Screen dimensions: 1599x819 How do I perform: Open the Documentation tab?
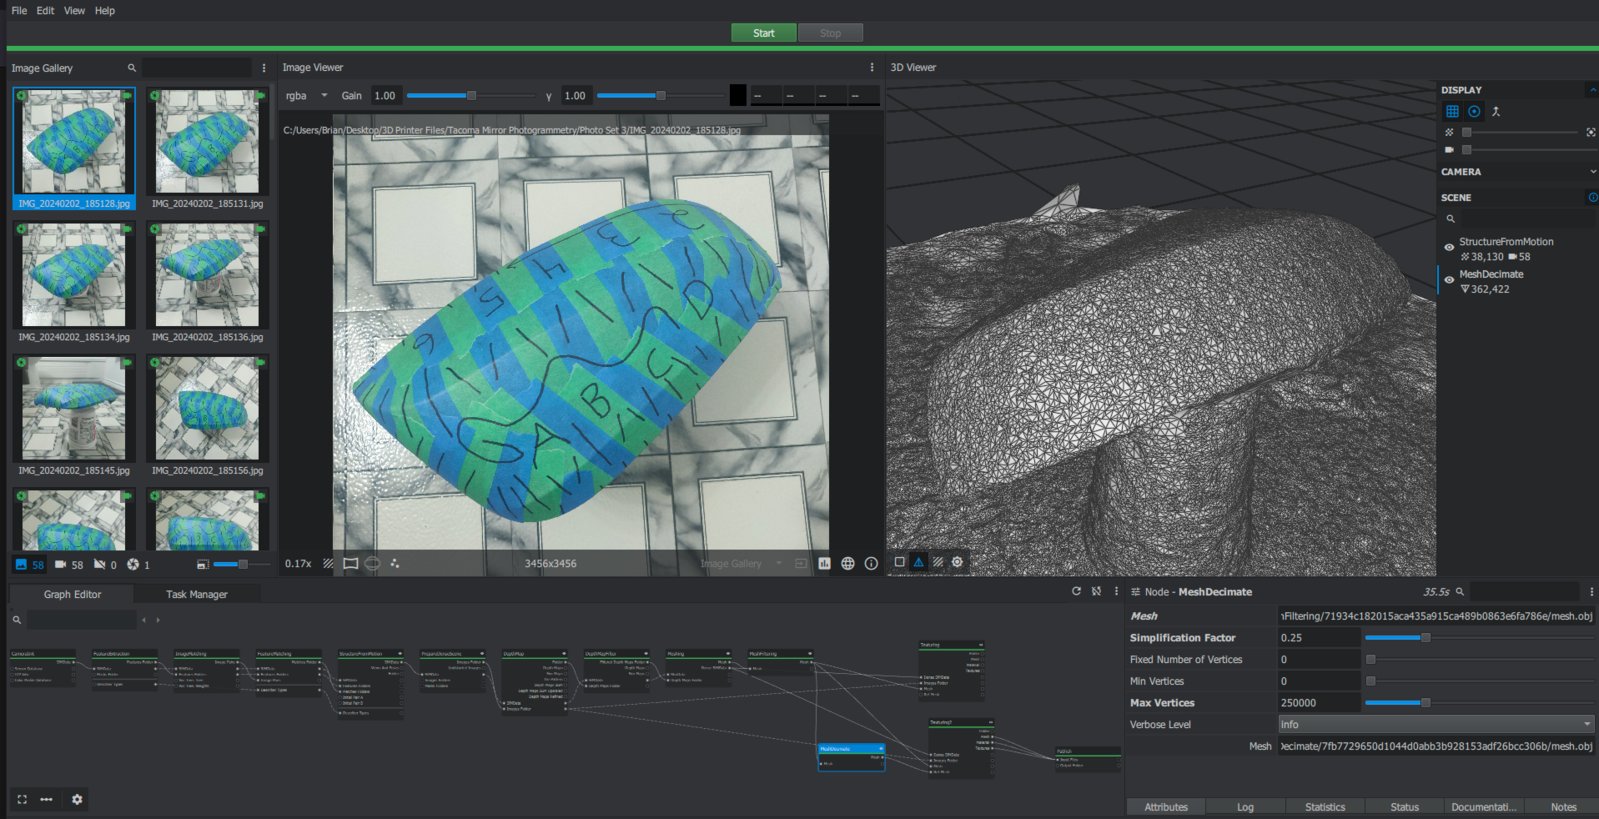pyautogui.click(x=1483, y=807)
